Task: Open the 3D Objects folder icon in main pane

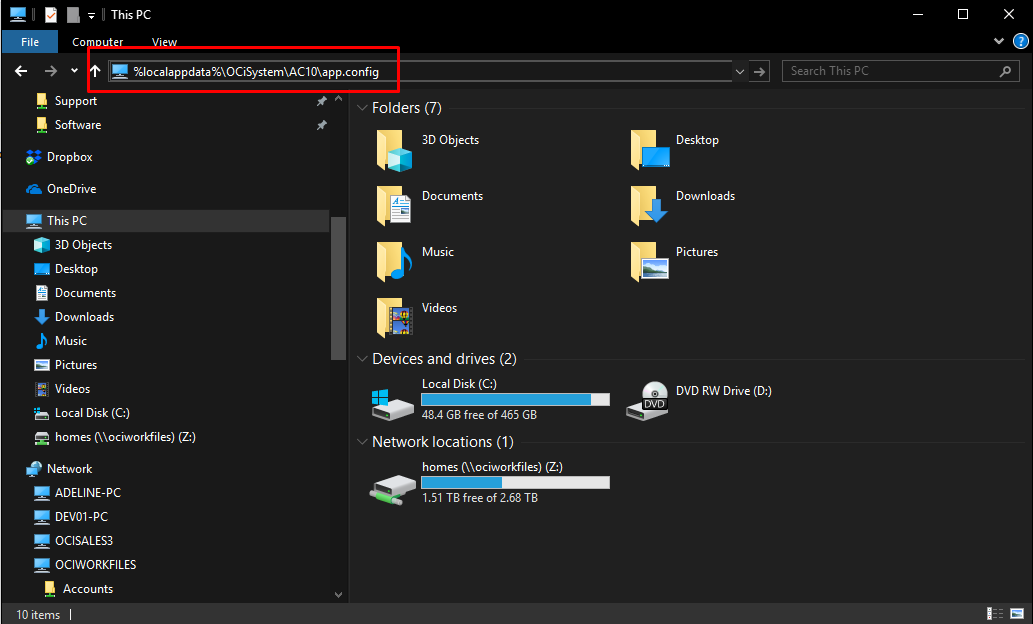Action: point(394,150)
